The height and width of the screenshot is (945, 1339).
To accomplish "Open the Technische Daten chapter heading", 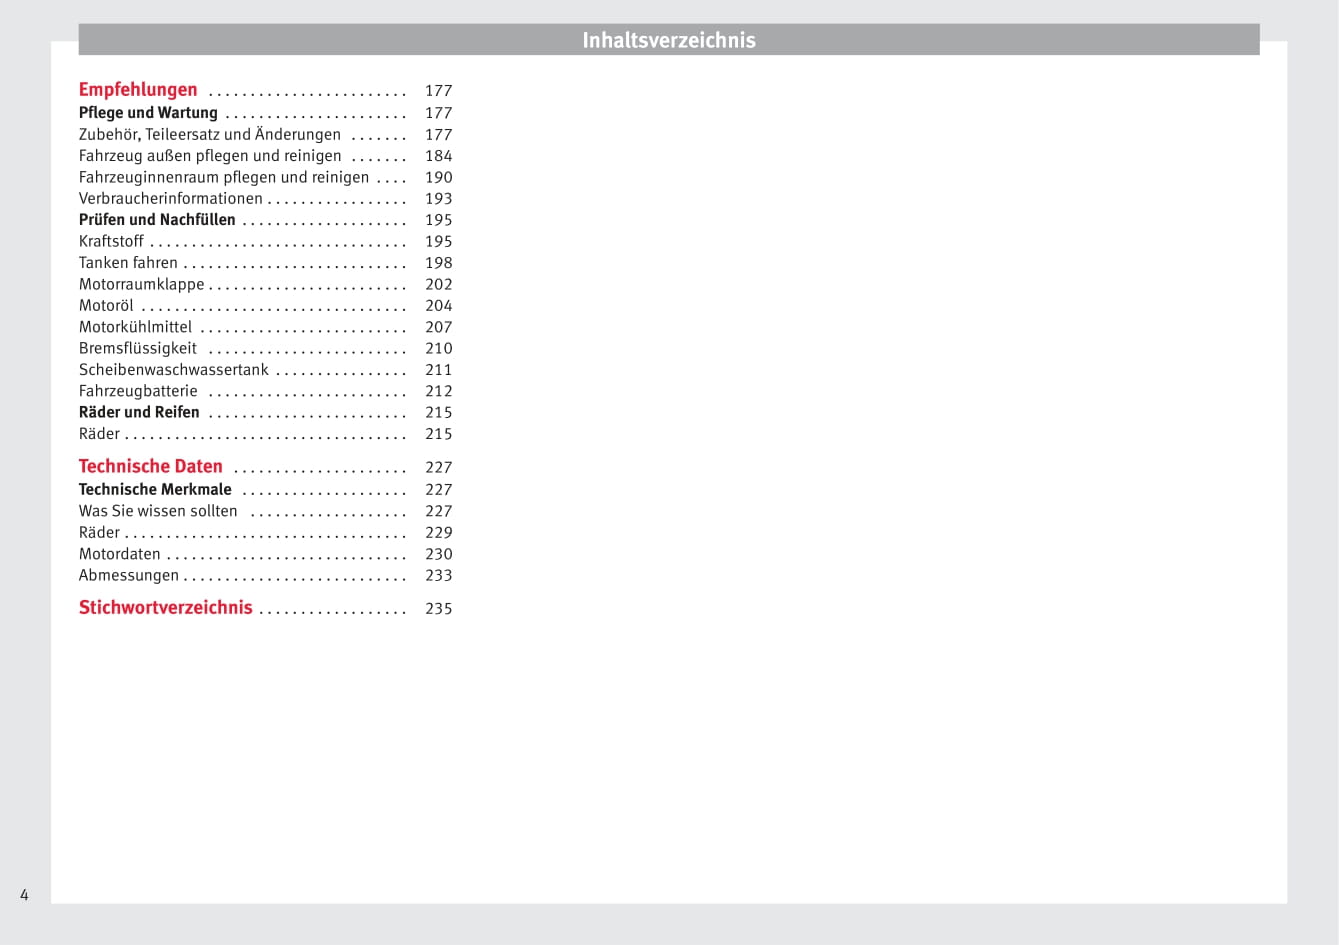I will click(x=150, y=467).
